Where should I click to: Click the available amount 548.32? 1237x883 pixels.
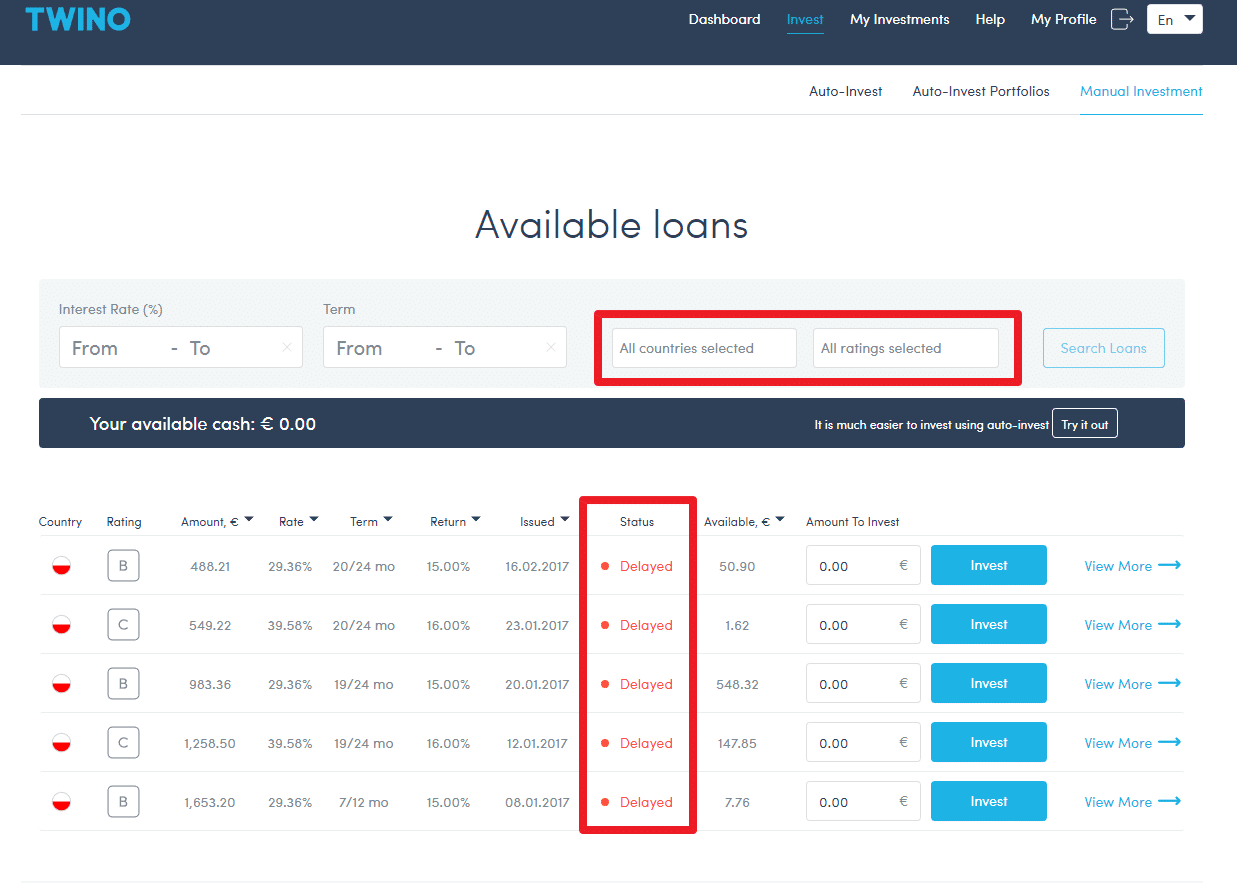click(x=737, y=684)
